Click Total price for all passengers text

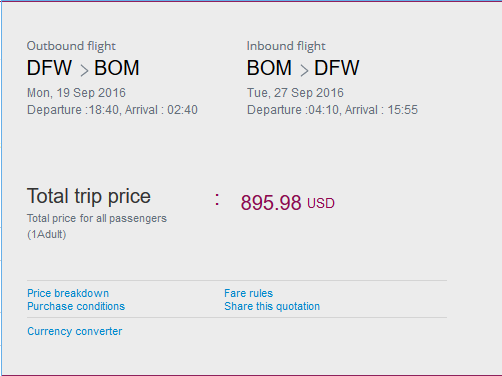(x=97, y=218)
